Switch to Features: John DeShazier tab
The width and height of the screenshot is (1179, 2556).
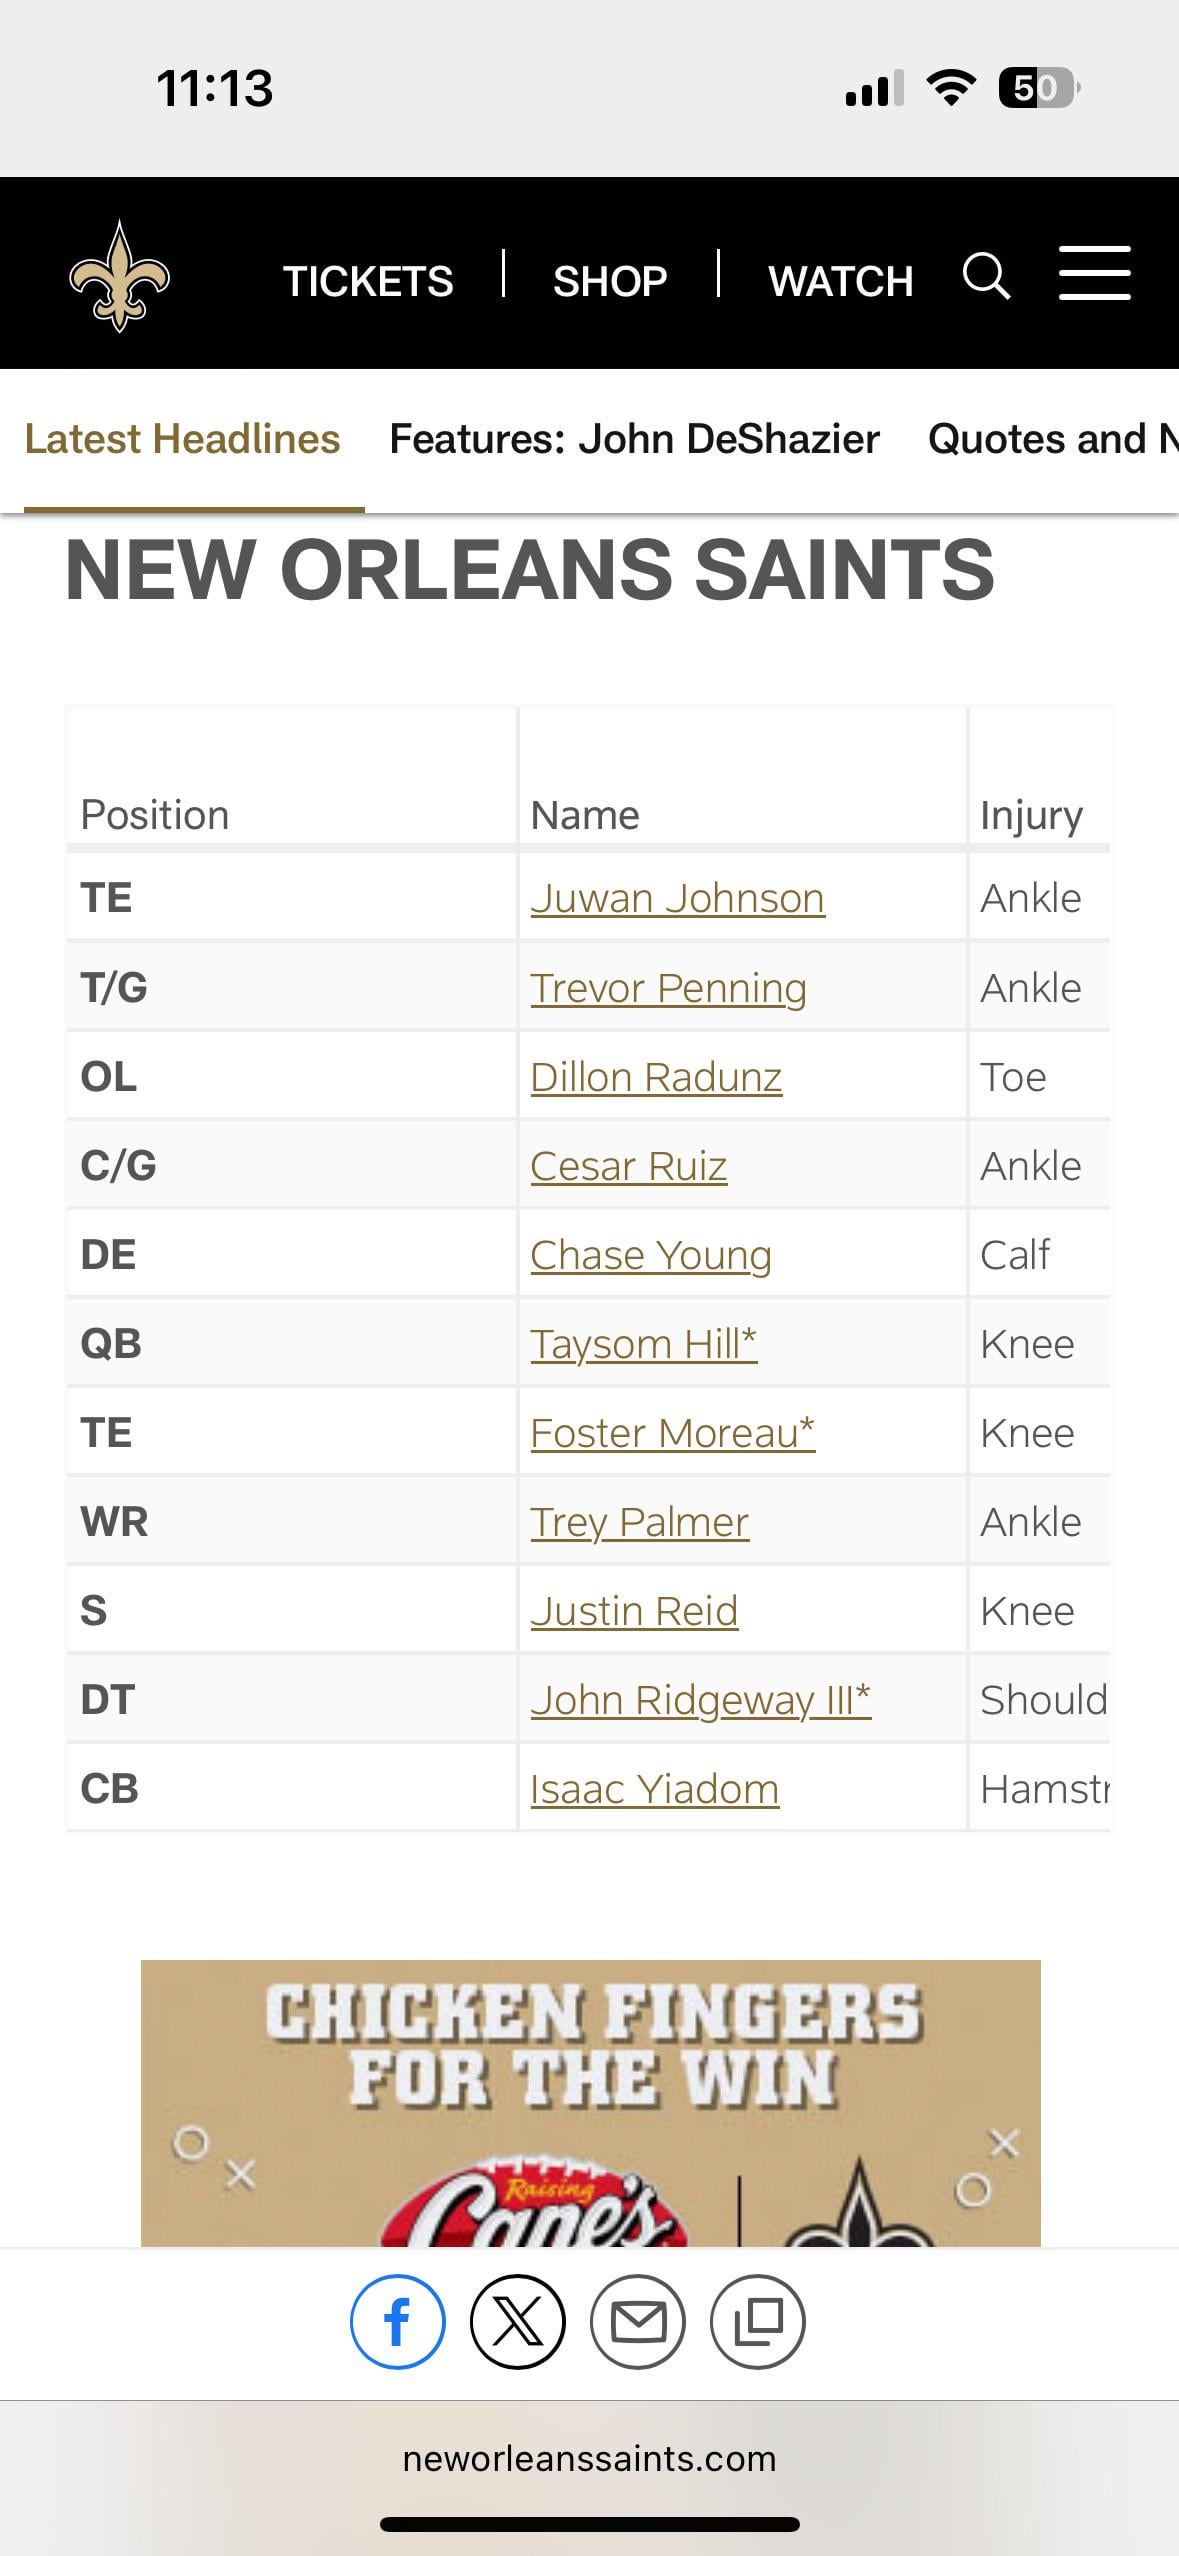pyautogui.click(x=634, y=439)
